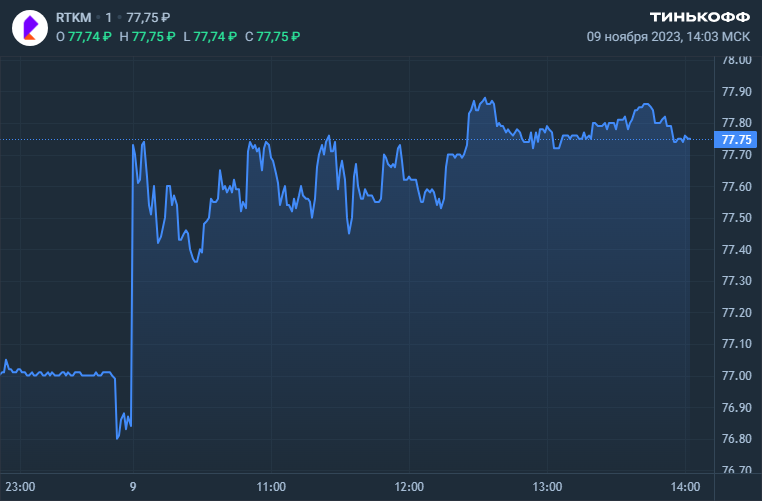Click the 23:00 time axis label
The image size is (762, 501).
[x=20, y=487]
